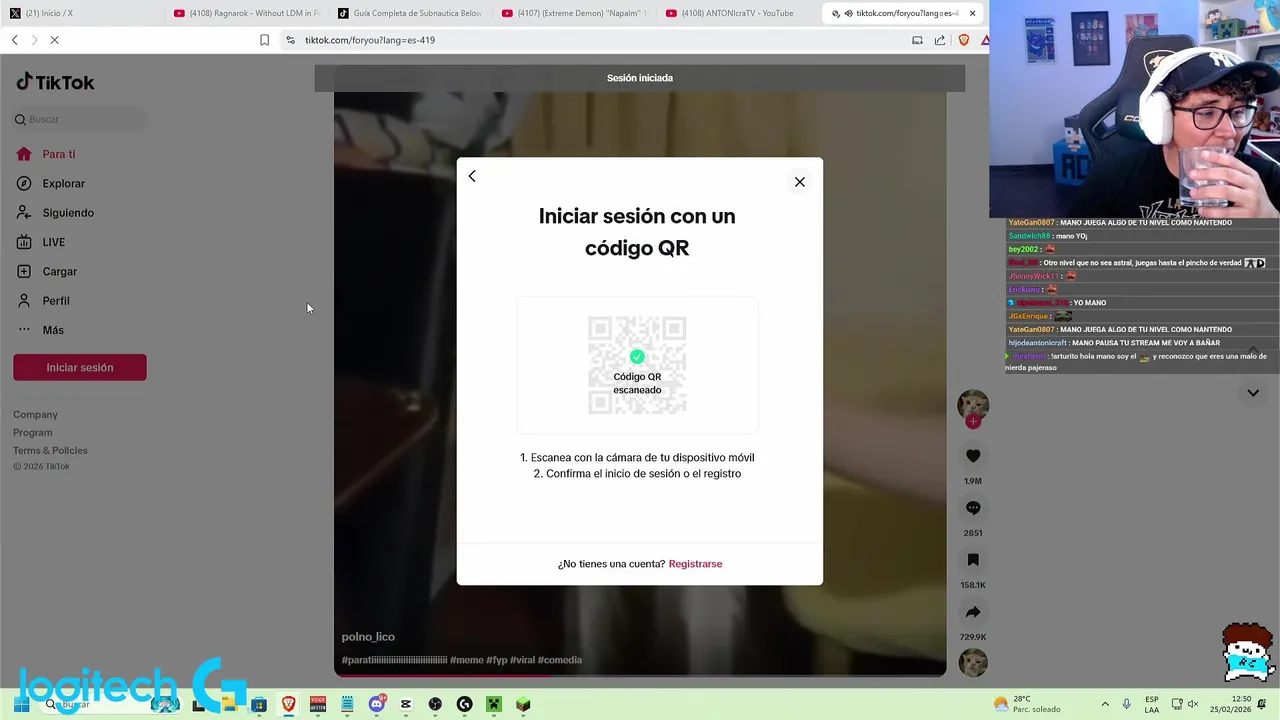Screen dimensions: 1280x720
Task: Click the scanned QR code image
Action: [637, 365]
